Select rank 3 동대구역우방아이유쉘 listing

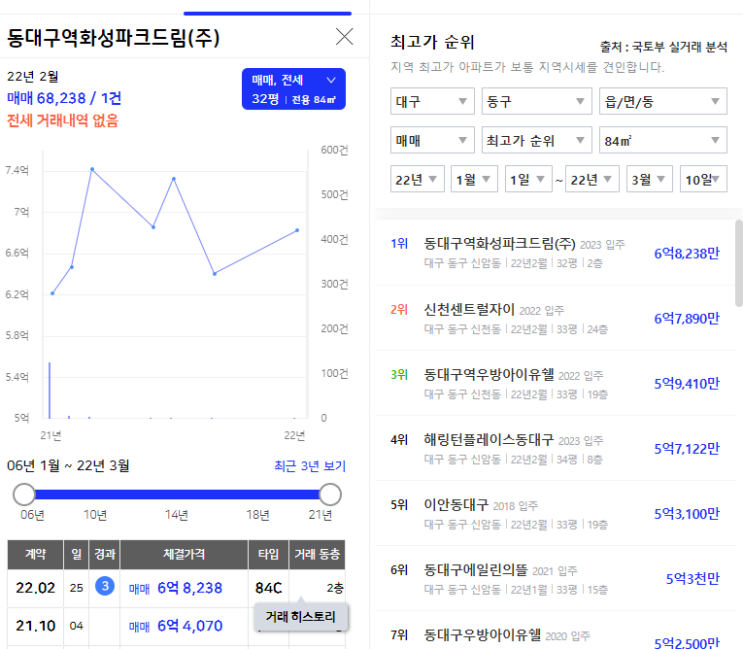click(554, 383)
